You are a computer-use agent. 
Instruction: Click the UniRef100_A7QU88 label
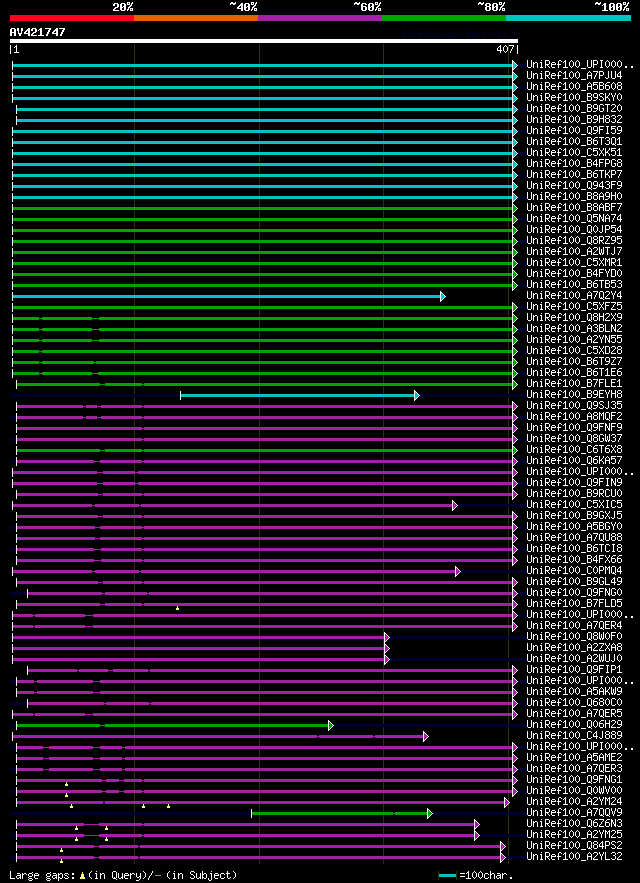click(x=574, y=537)
